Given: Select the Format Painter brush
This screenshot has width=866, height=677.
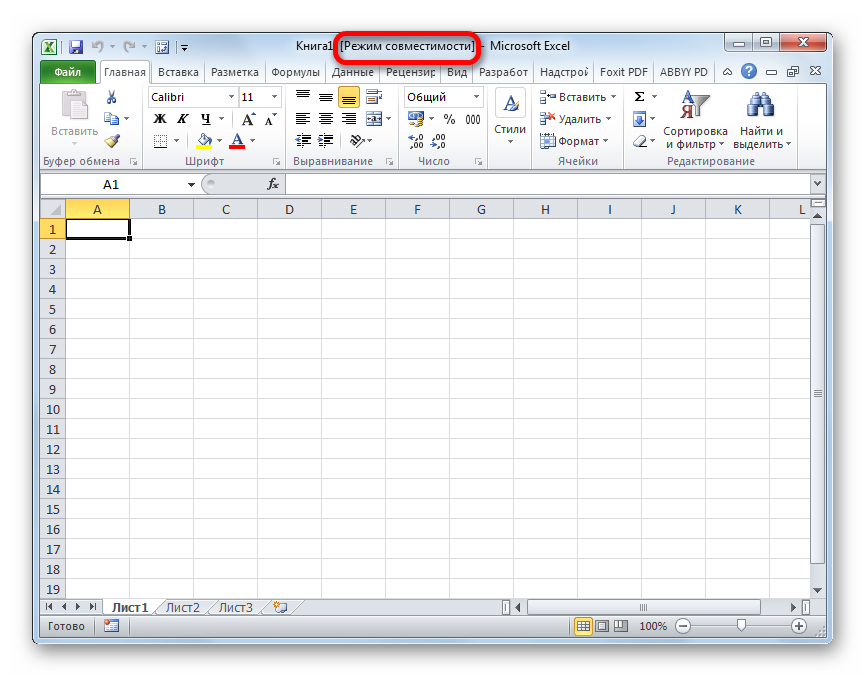Looking at the screenshot, I should (x=112, y=141).
